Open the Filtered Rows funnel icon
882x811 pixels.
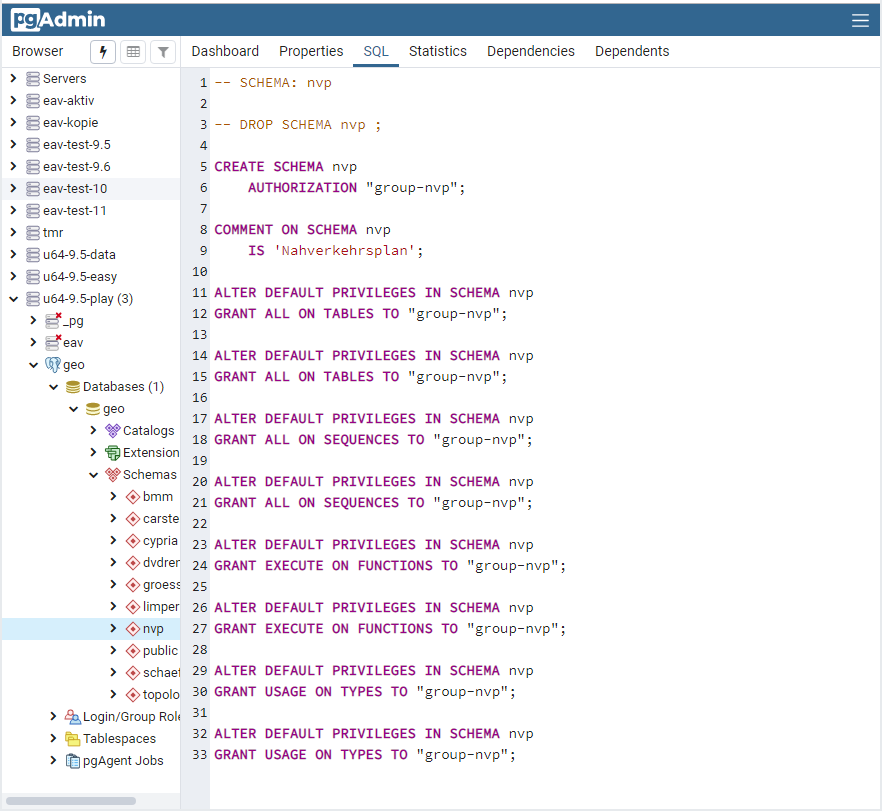click(162, 51)
